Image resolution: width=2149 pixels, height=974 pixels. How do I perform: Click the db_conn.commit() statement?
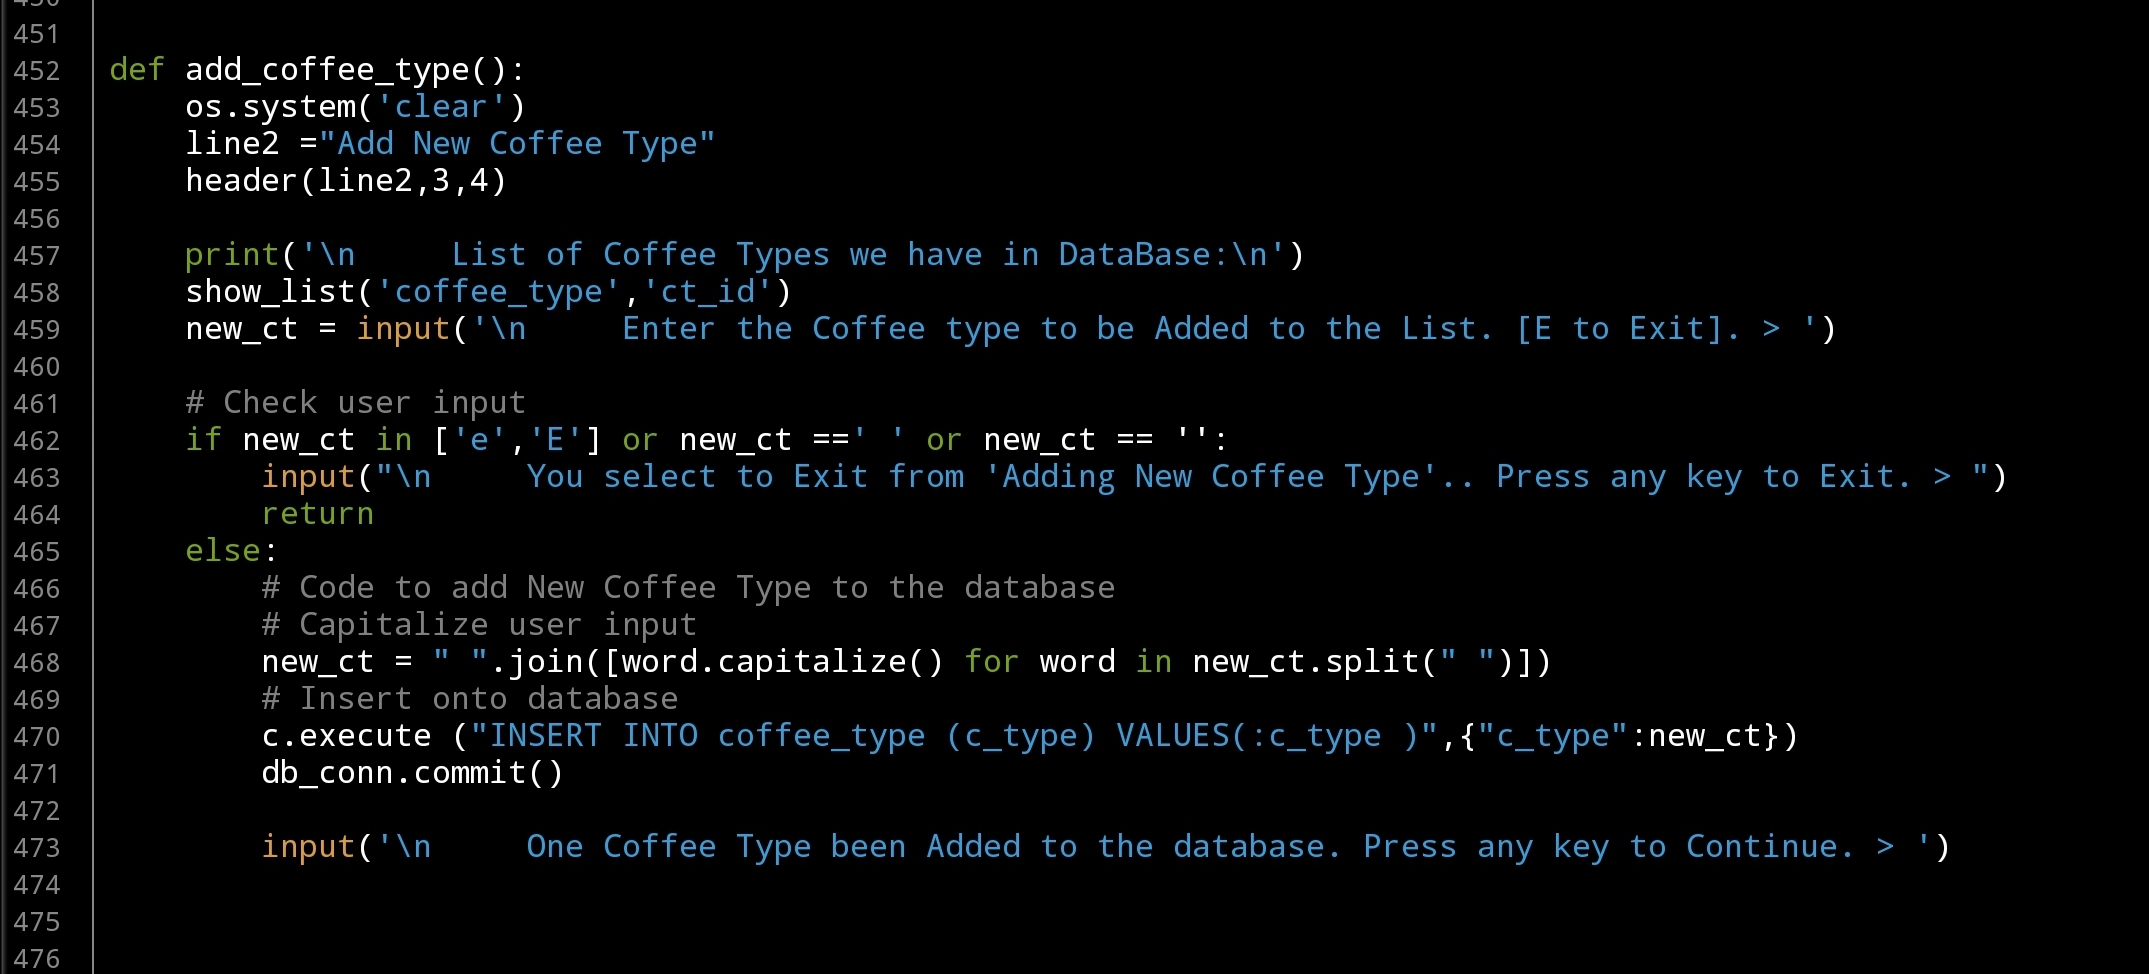(412, 773)
